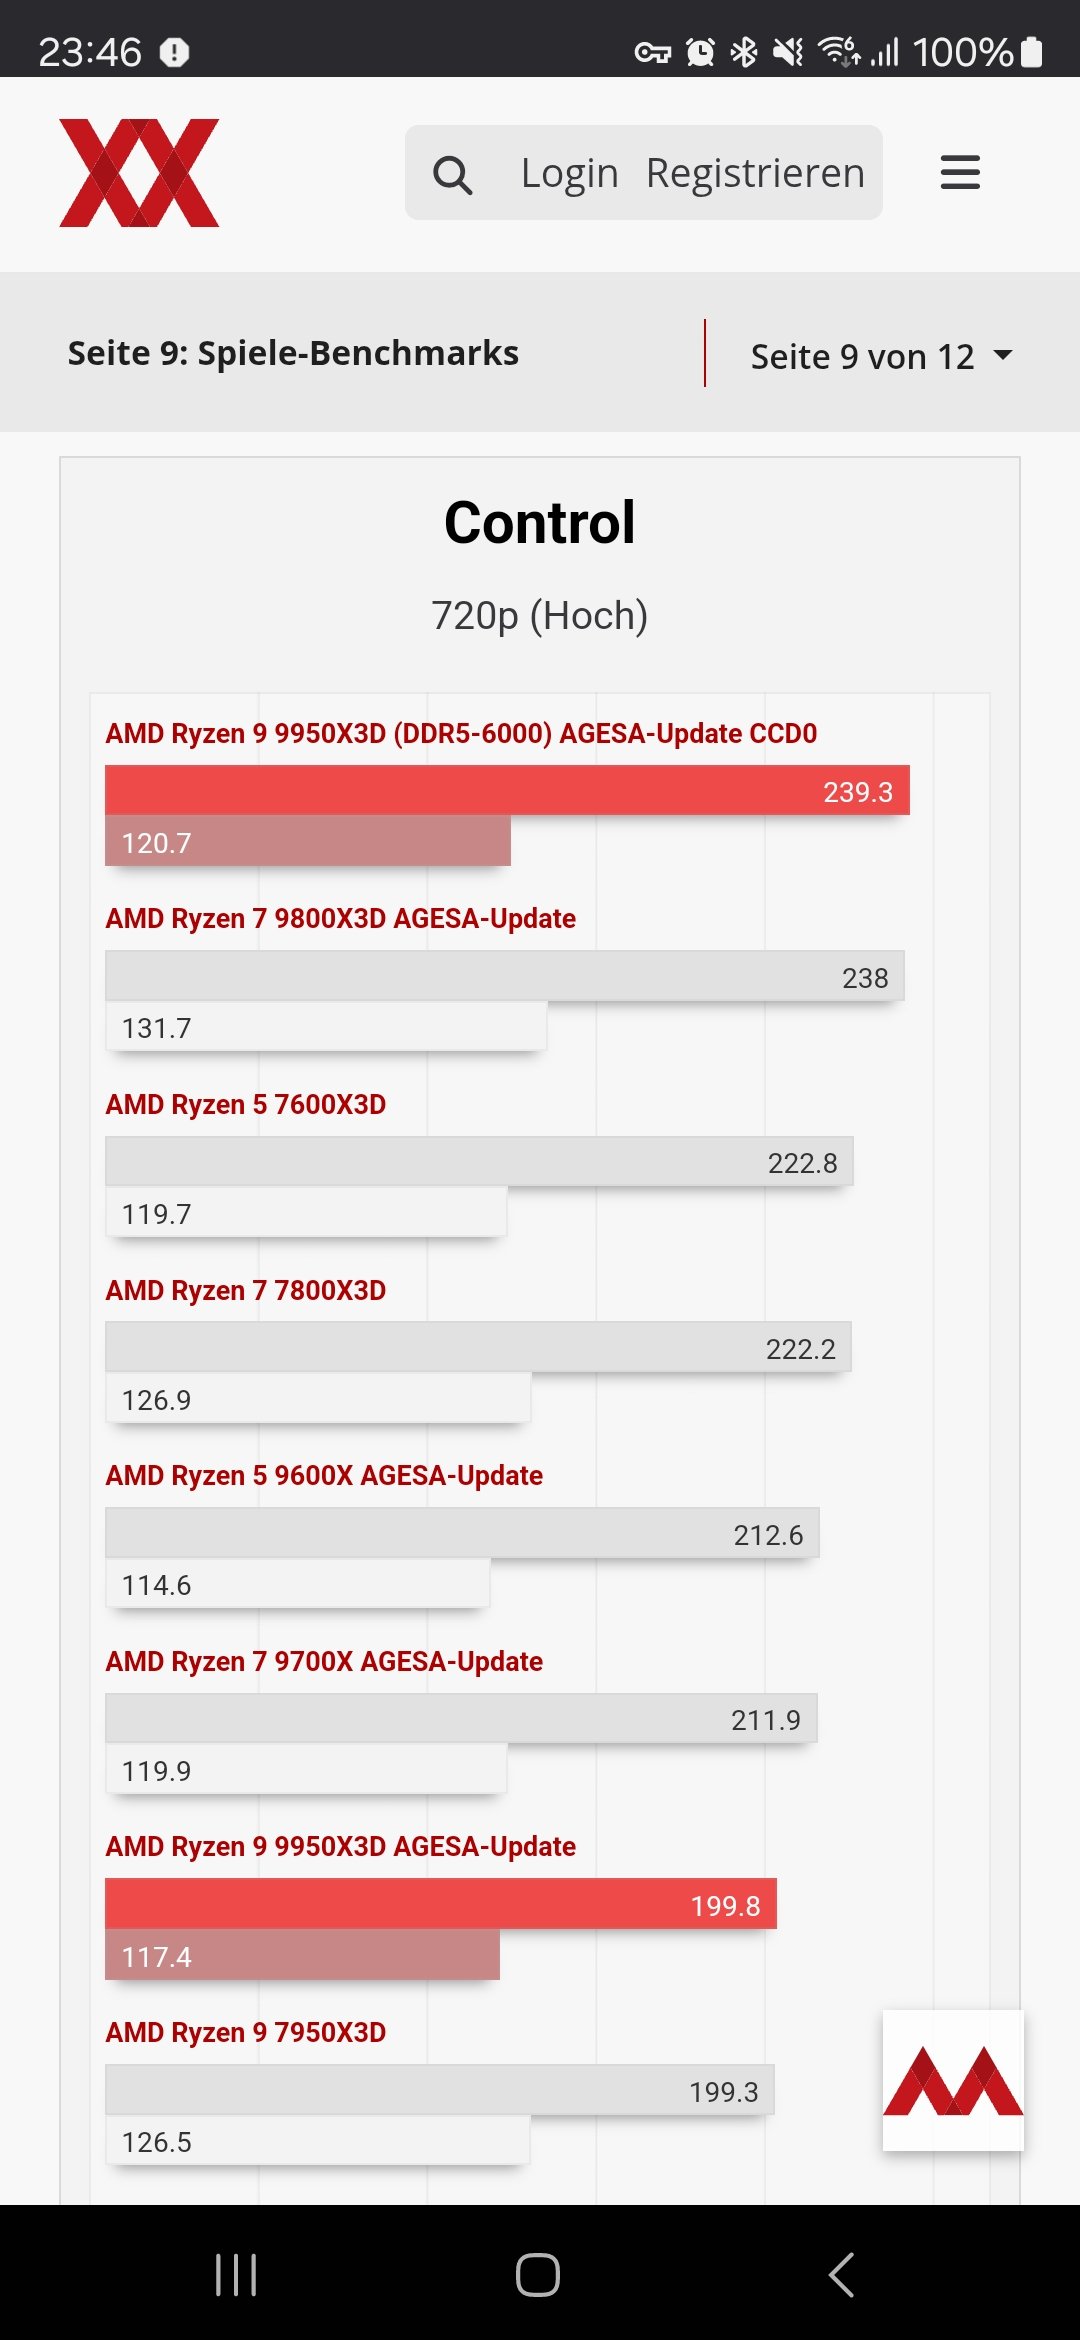Open search with the magnifier icon
Viewport: 1080px width, 2340px height.
pyautogui.click(x=452, y=174)
